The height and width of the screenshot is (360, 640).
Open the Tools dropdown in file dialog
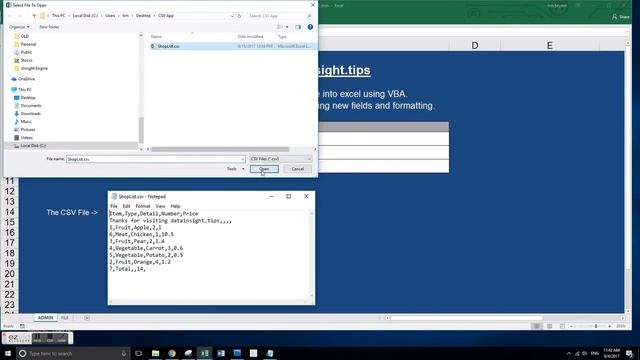pos(236,169)
